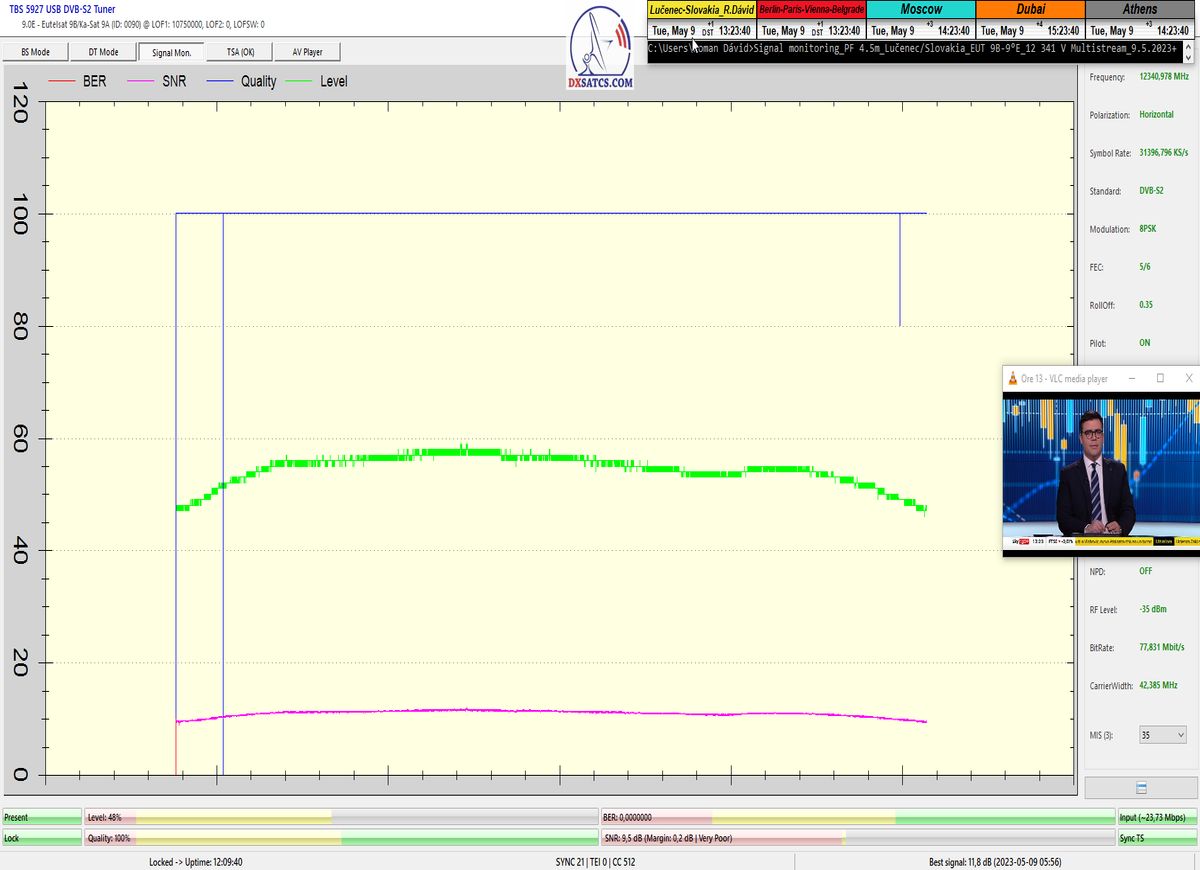Maximize the VLC media player window
The height and width of the screenshot is (870, 1200).
1160,379
